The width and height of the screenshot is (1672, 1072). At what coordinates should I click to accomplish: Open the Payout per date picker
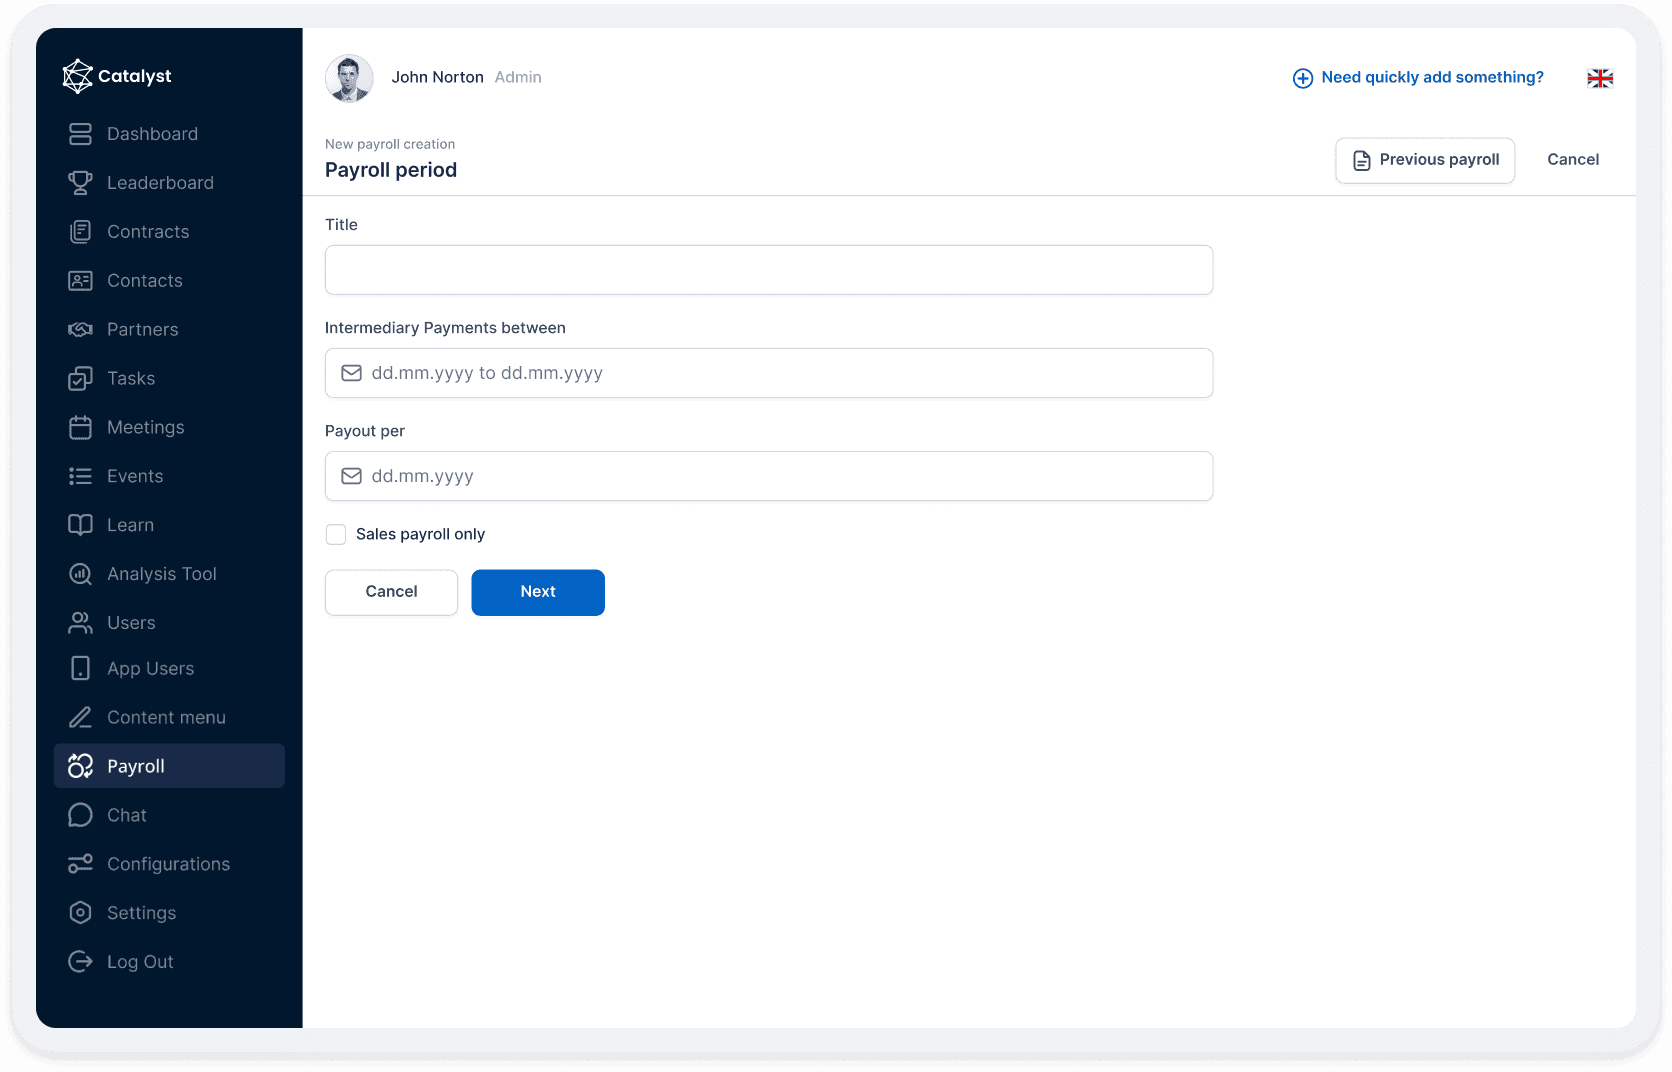pos(768,476)
